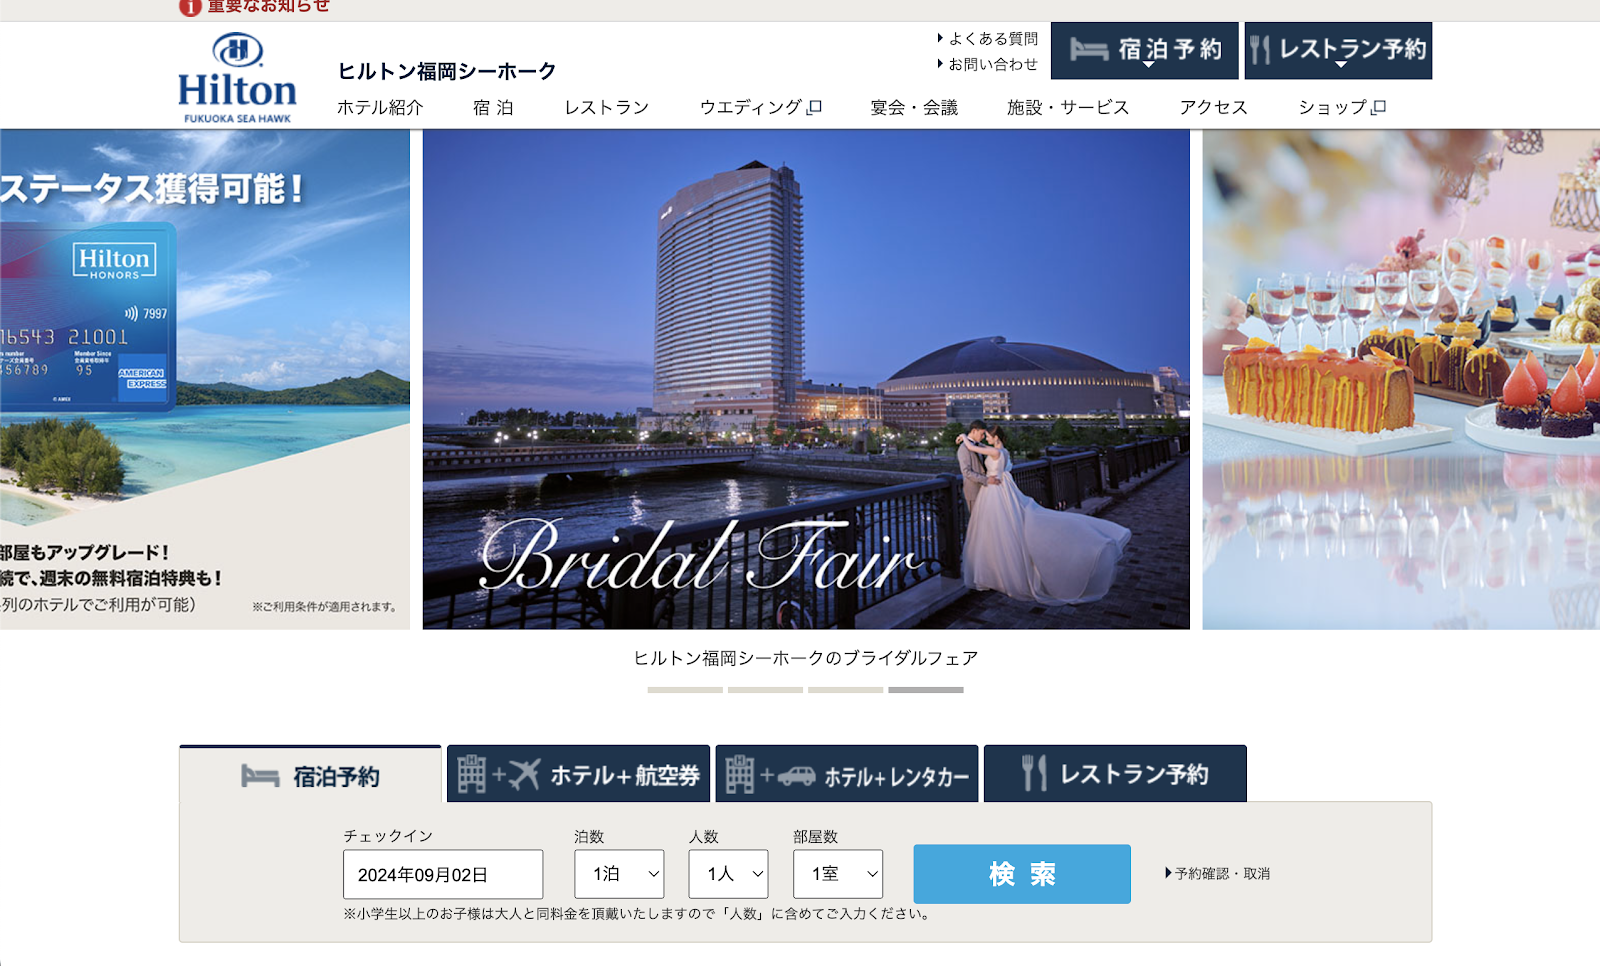1600x966 pixels.
Task: Open レストラン menu item
Action: 607,107
